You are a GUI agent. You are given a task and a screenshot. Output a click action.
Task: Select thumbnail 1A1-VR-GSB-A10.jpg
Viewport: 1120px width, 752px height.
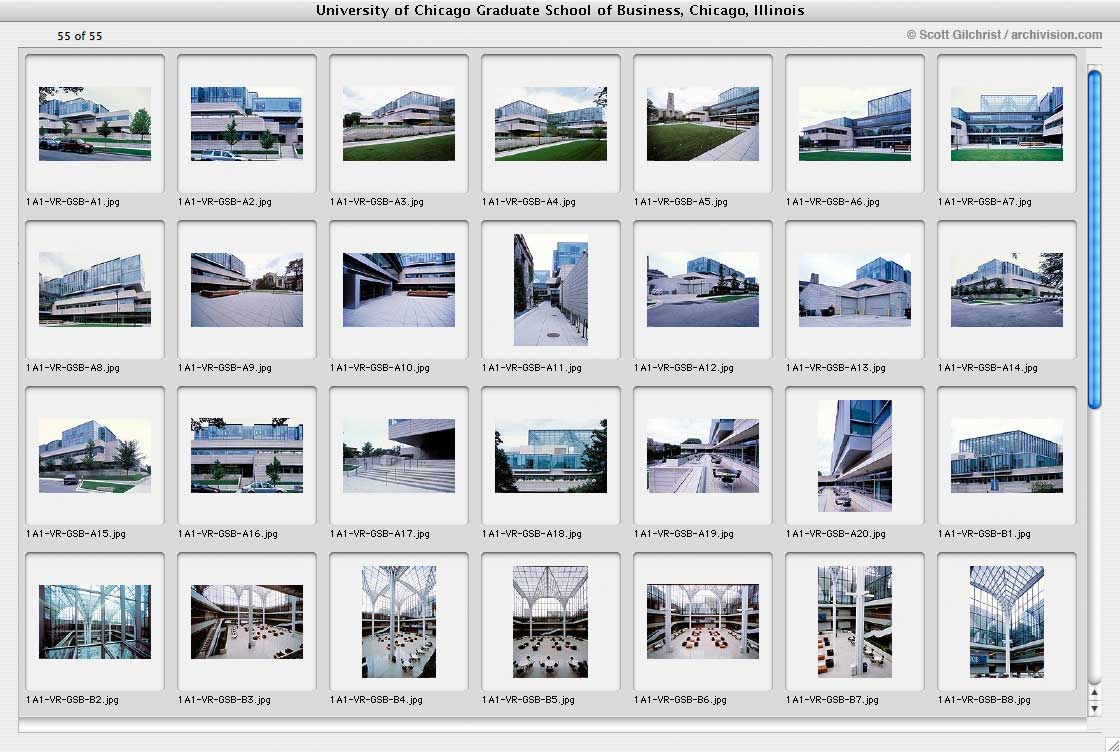399,290
